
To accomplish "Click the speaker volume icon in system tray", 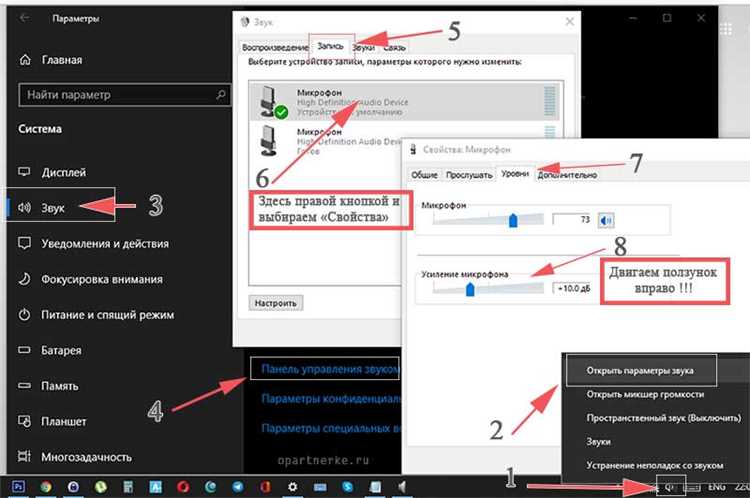I will [671, 487].
